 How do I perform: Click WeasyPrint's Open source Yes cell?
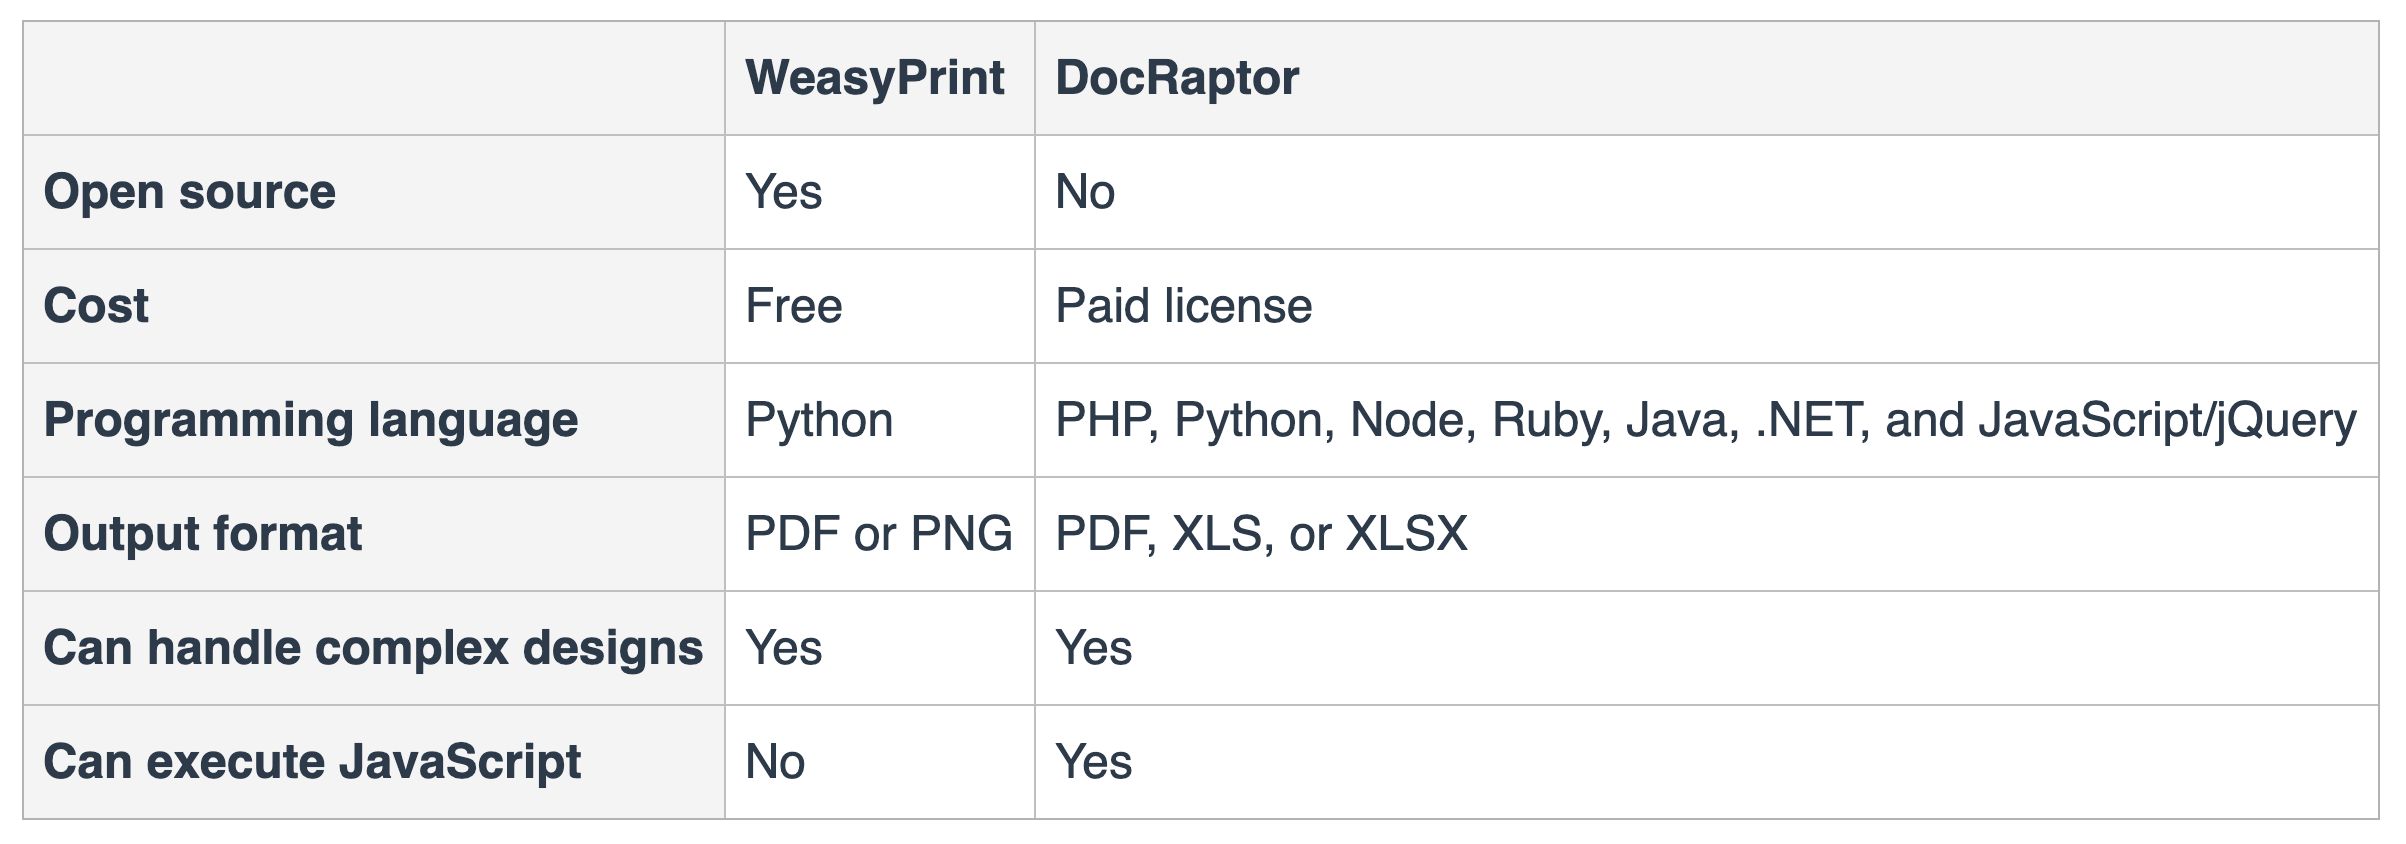783,192
